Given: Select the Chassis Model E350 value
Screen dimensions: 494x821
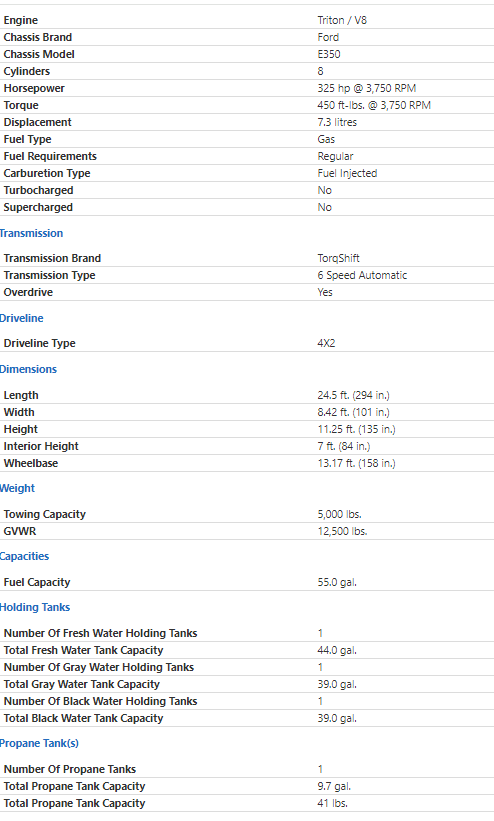Looking at the screenshot, I should 328,54.
